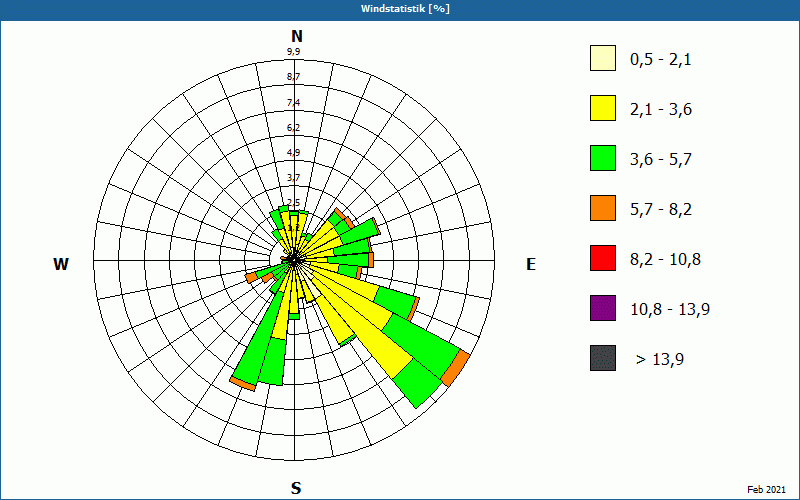
Task: Click the 3,7 ring scale value
Action: click(x=293, y=178)
